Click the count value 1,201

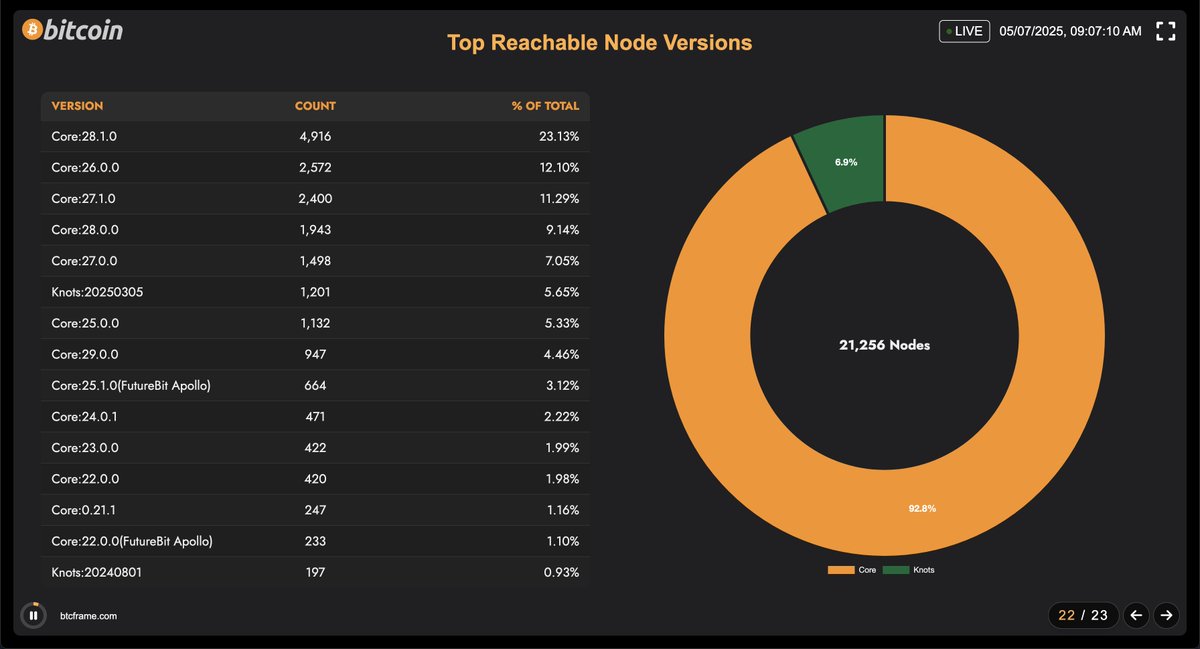pyautogui.click(x=315, y=292)
